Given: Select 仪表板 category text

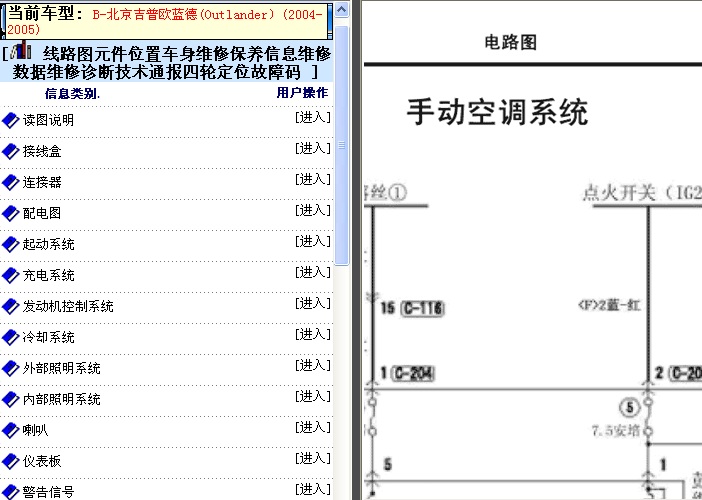Looking at the screenshot, I should [x=42, y=461].
